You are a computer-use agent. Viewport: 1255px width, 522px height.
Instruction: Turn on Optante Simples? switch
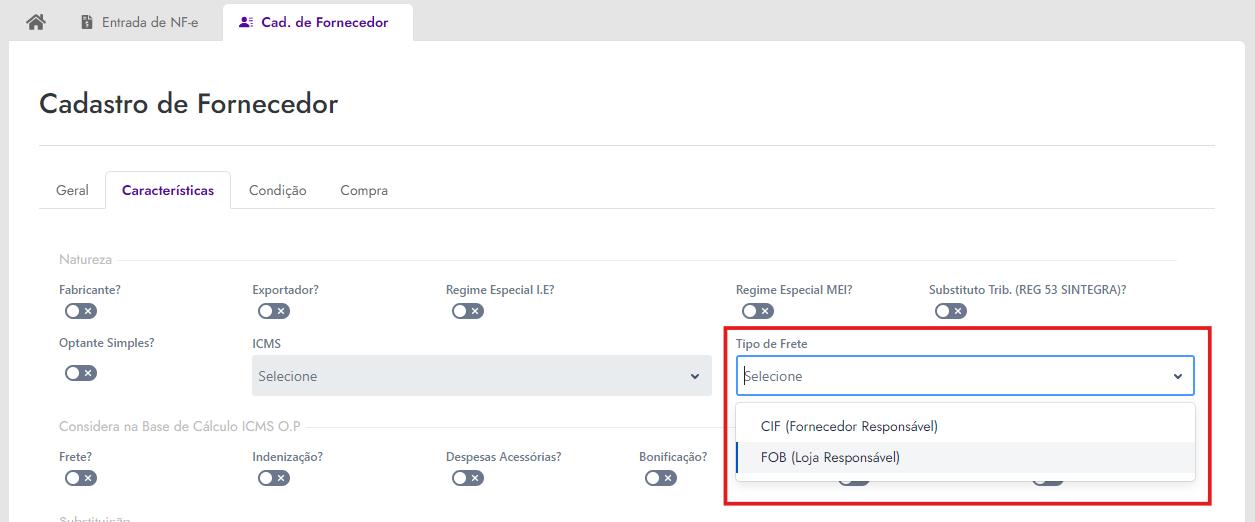point(81,373)
